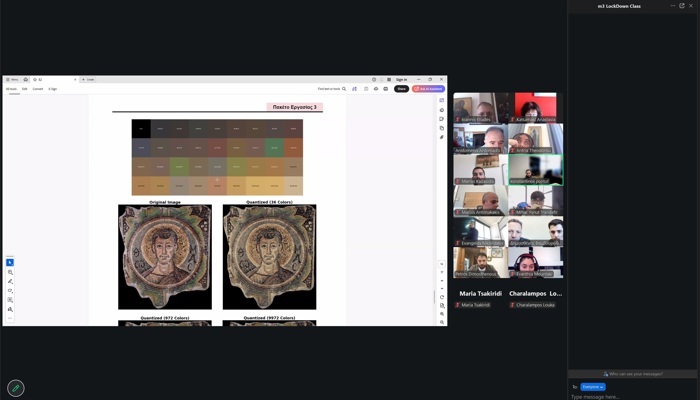Image resolution: width=700 pixels, height=400 pixels.
Task: Click the save icon in Acrobat toolbar
Action: click(366, 89)
